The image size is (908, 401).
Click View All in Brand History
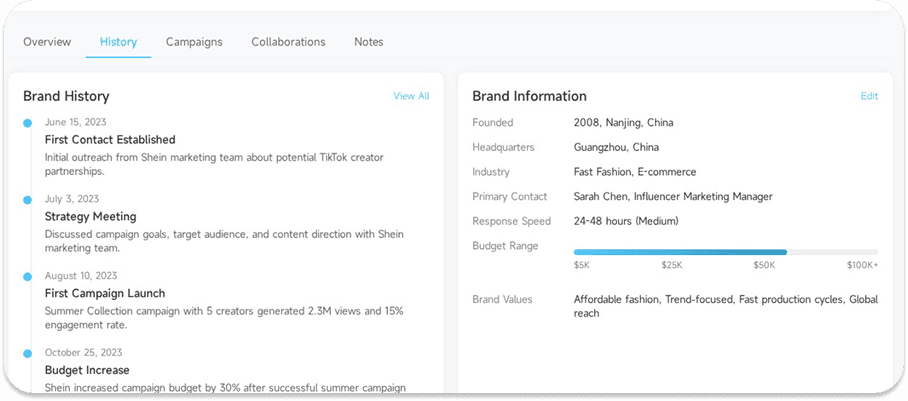(x=411, y=96)
